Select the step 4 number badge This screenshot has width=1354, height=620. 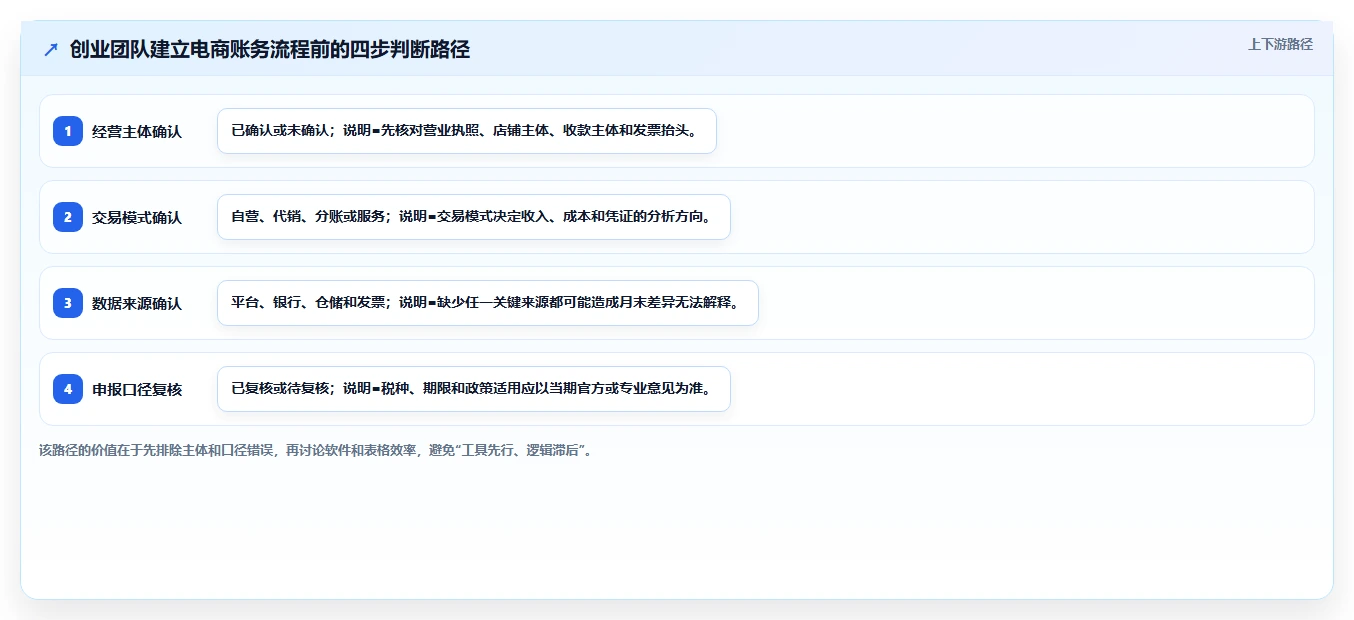pos(68,389)
